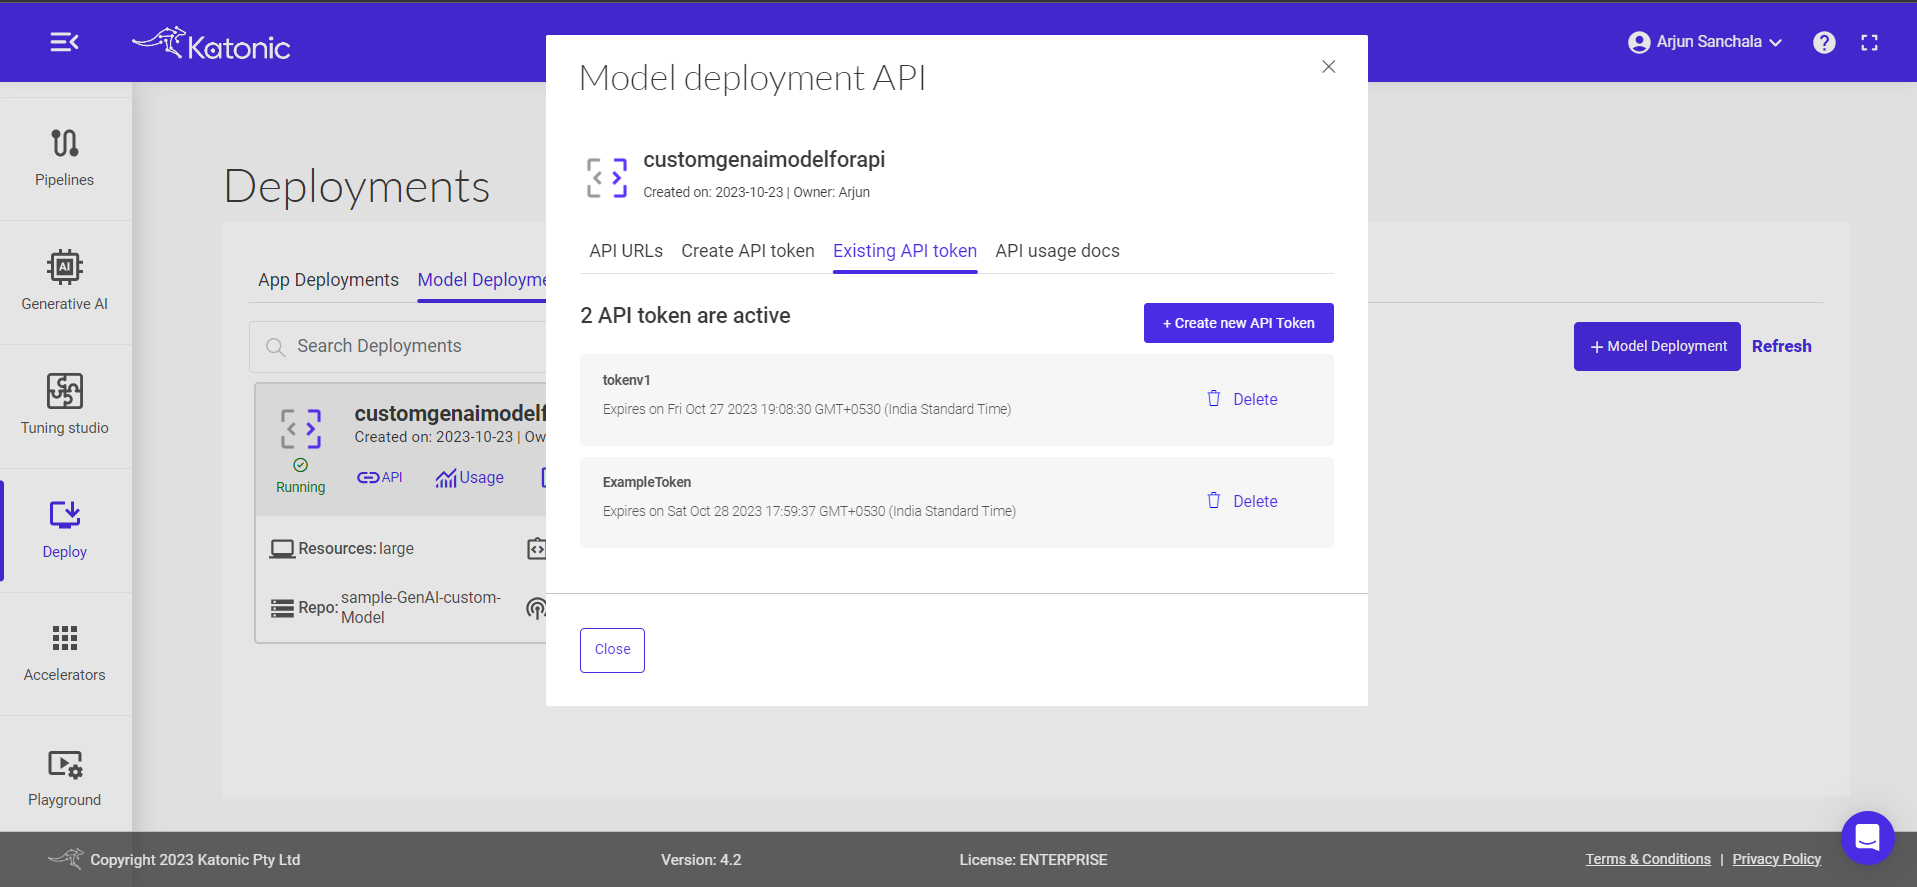The height and width of the screenshot is (887, 1917).
Task: Switch to the Create API token tab
Action: pyautogui.click(x=748, y=251)
